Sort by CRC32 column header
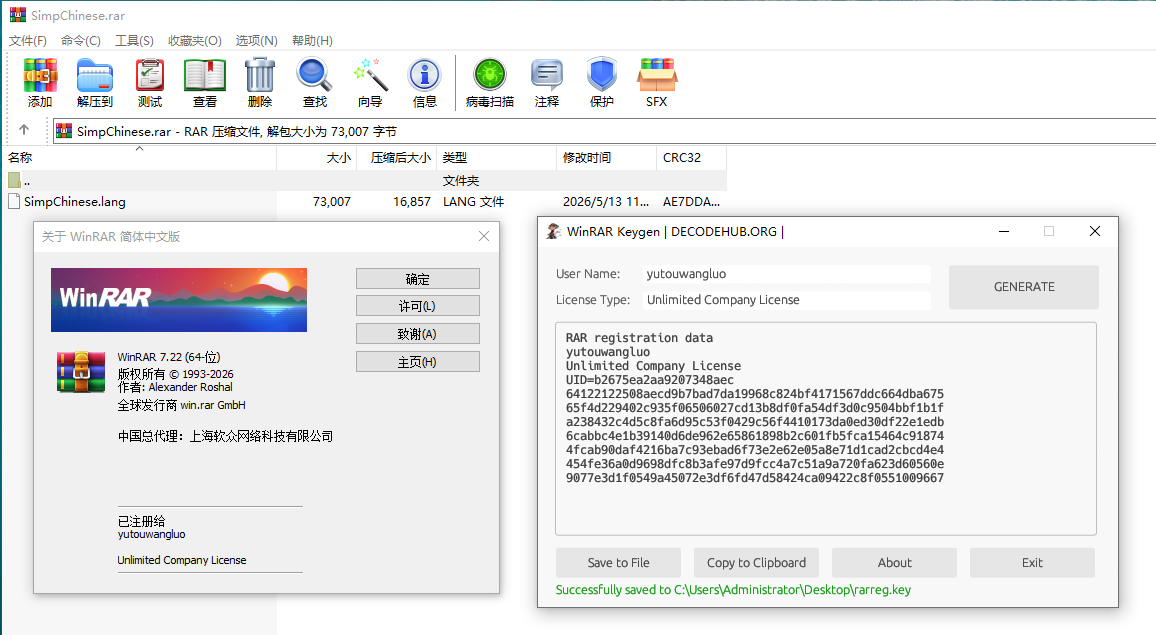Screen dimensions: 1156x635 (x=691, y=157)
